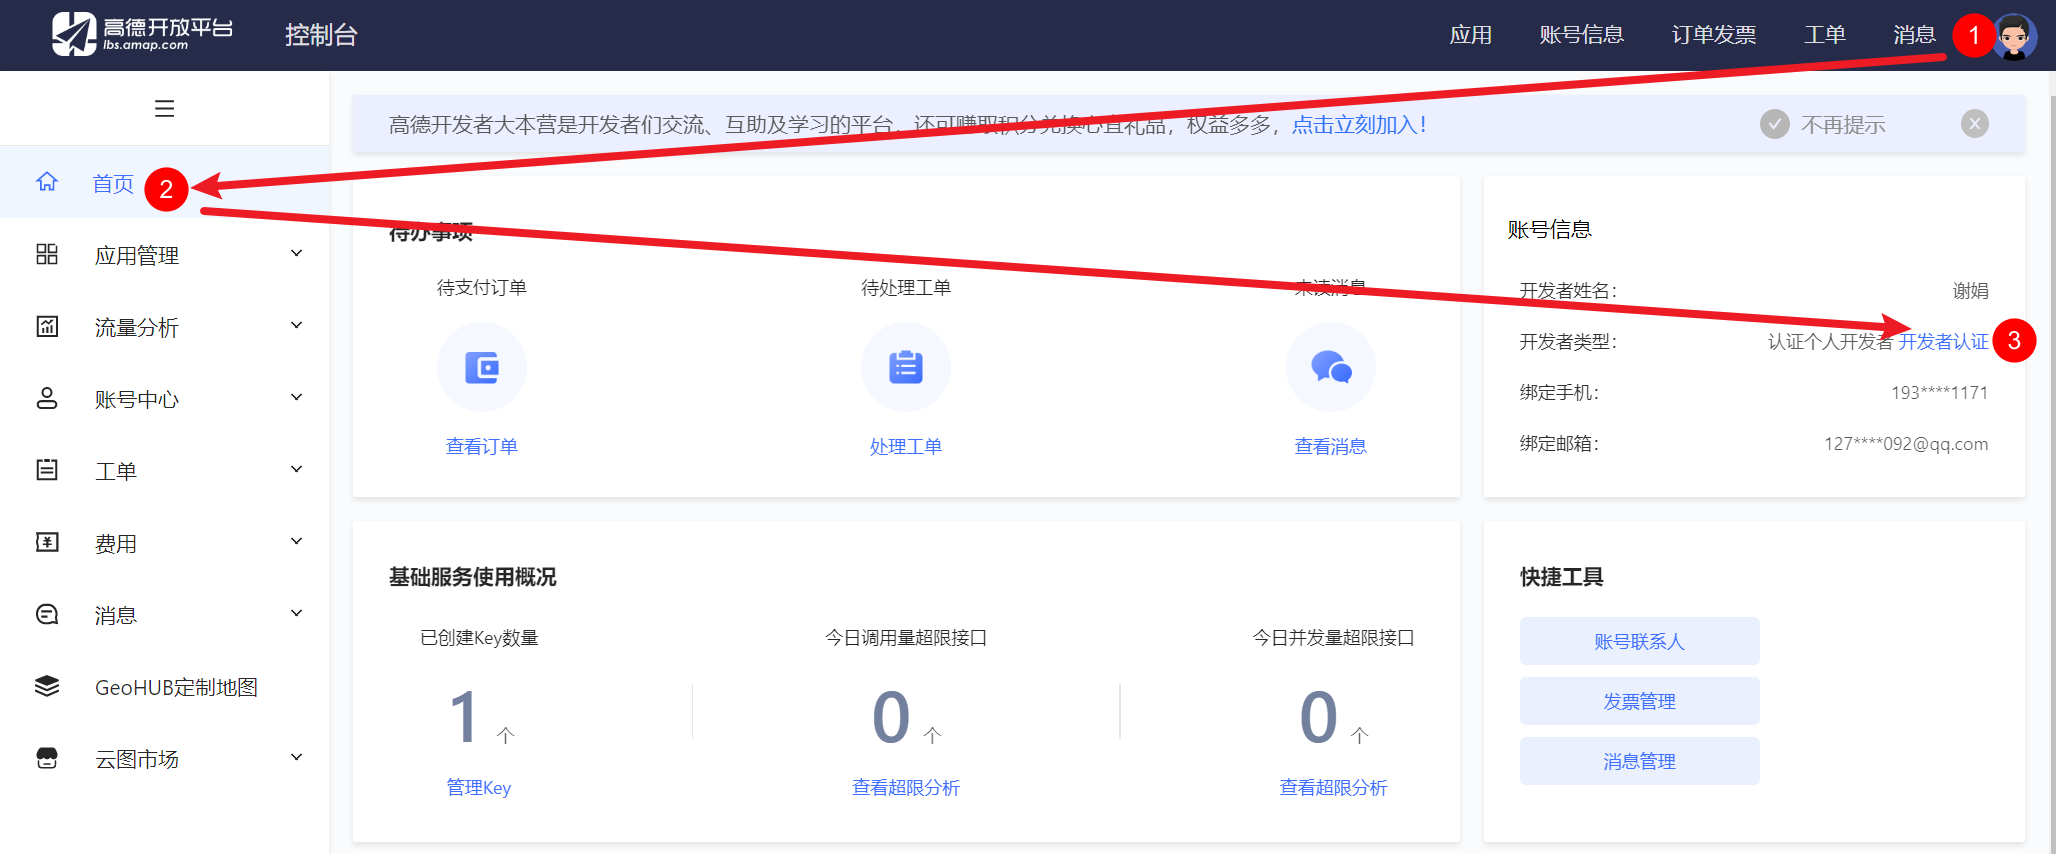The width and height of the screenshot is (2056, 854).
Task: Click the home icon beside 首页
Action: [x=47, y=182]
